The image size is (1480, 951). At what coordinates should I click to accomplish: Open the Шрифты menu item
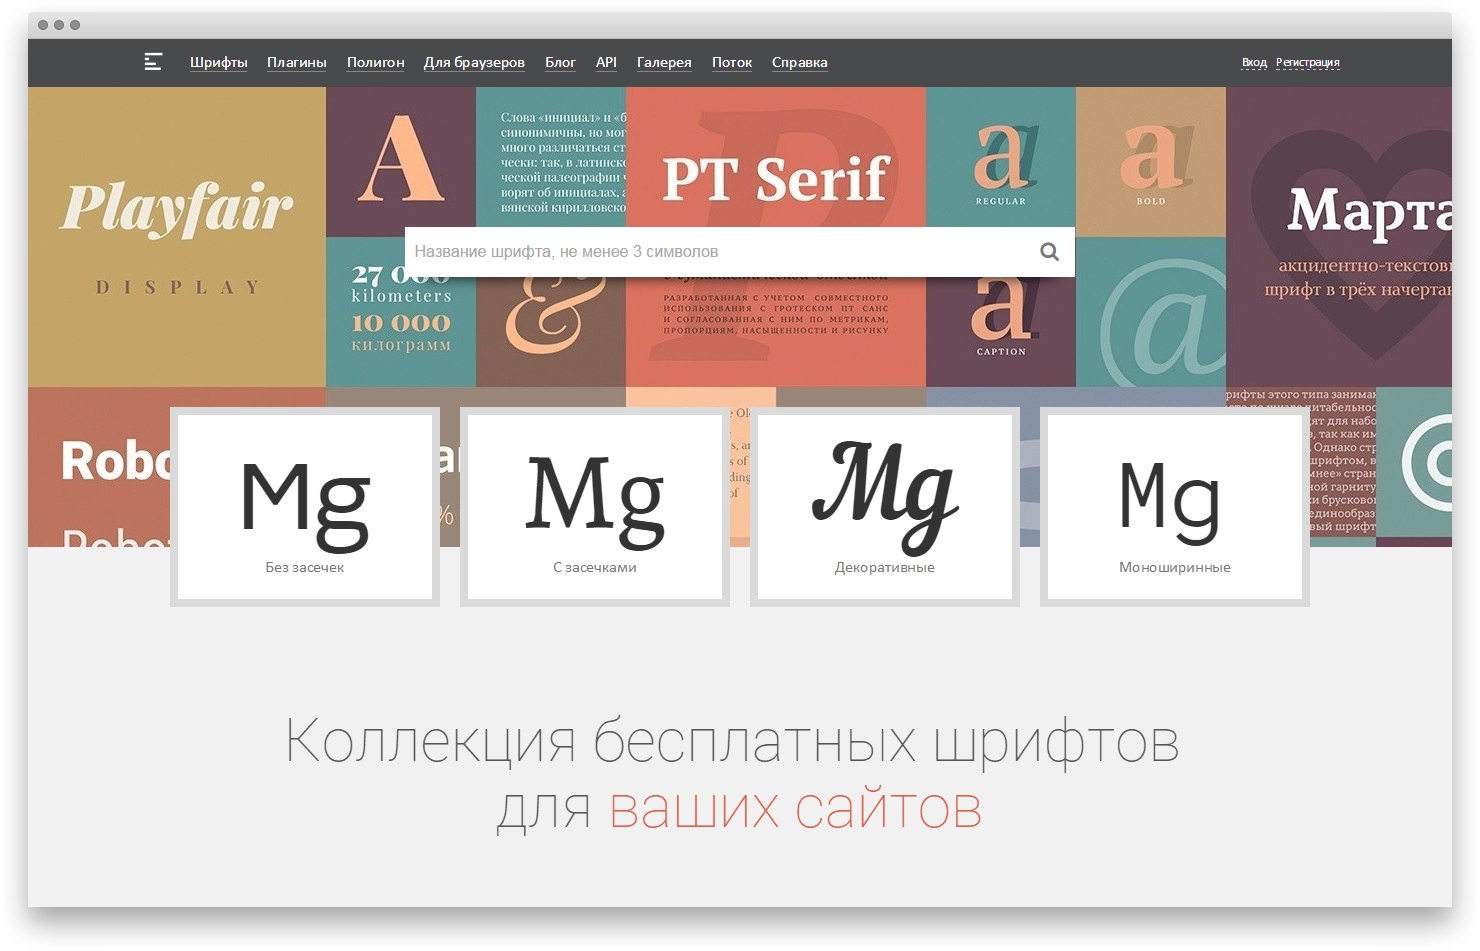pyautogui.click(x=219, y=62)
